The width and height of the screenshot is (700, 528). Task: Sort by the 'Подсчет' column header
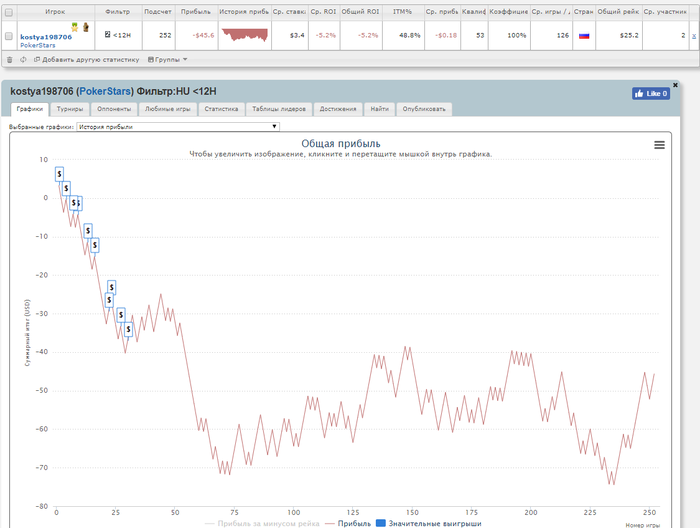158,12
